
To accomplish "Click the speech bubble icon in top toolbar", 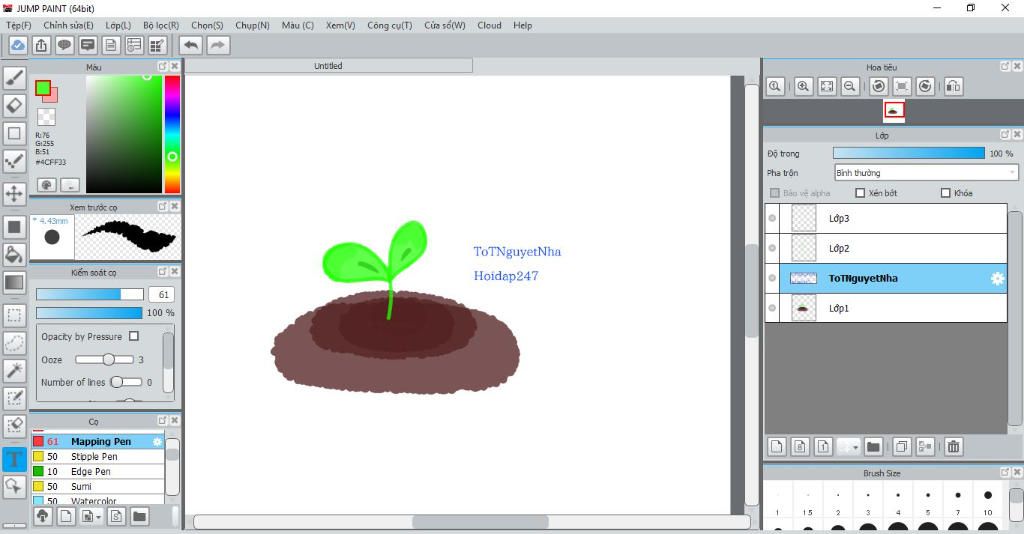I will (x=64, y=45).
